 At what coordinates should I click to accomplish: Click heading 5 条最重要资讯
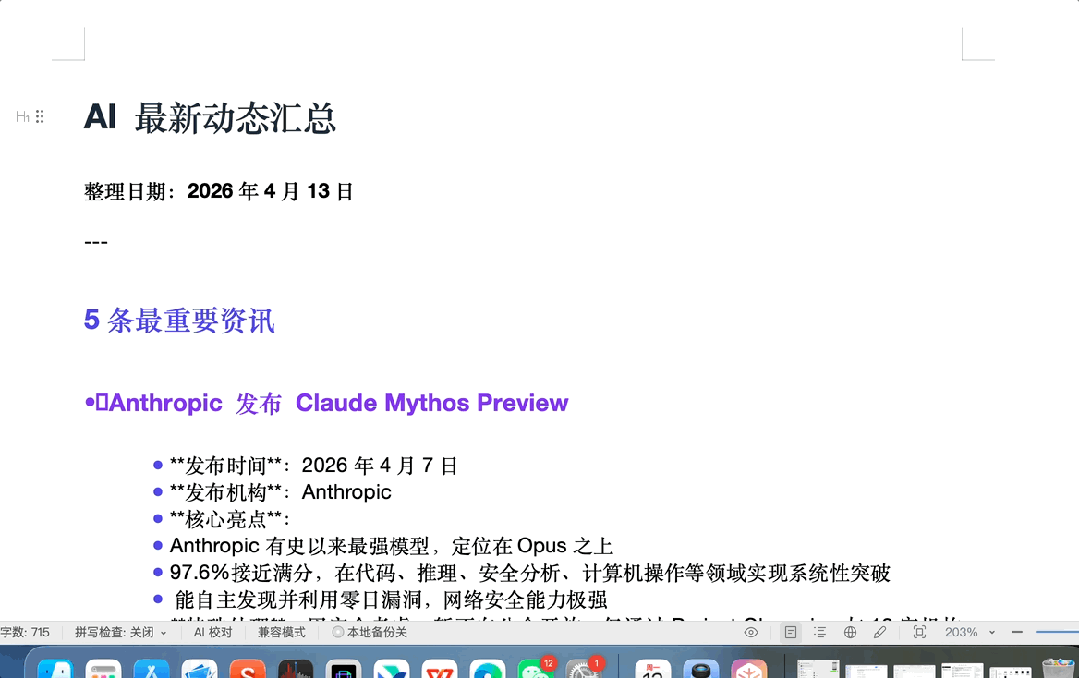[179, 321]
